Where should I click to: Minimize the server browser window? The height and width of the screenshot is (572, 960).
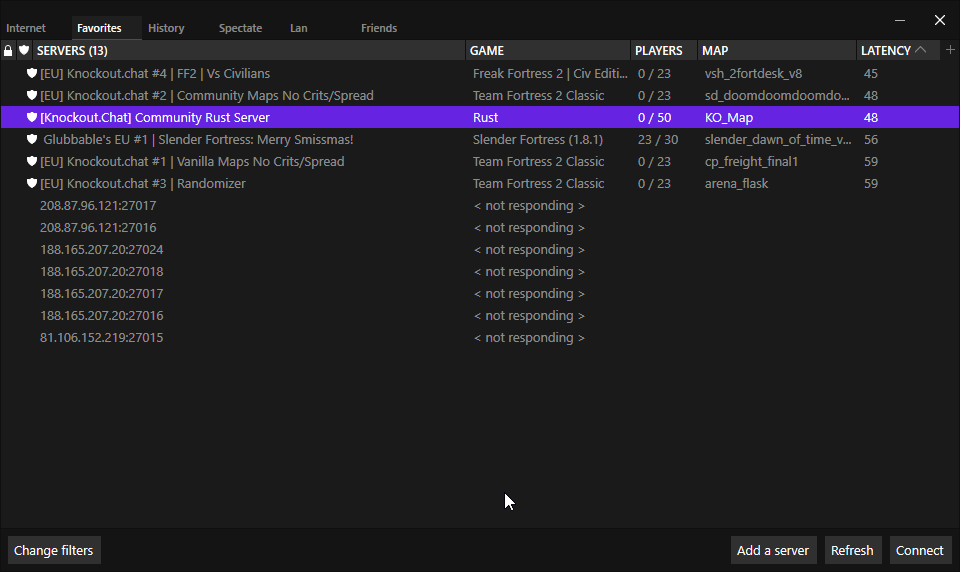pos(900,20)
